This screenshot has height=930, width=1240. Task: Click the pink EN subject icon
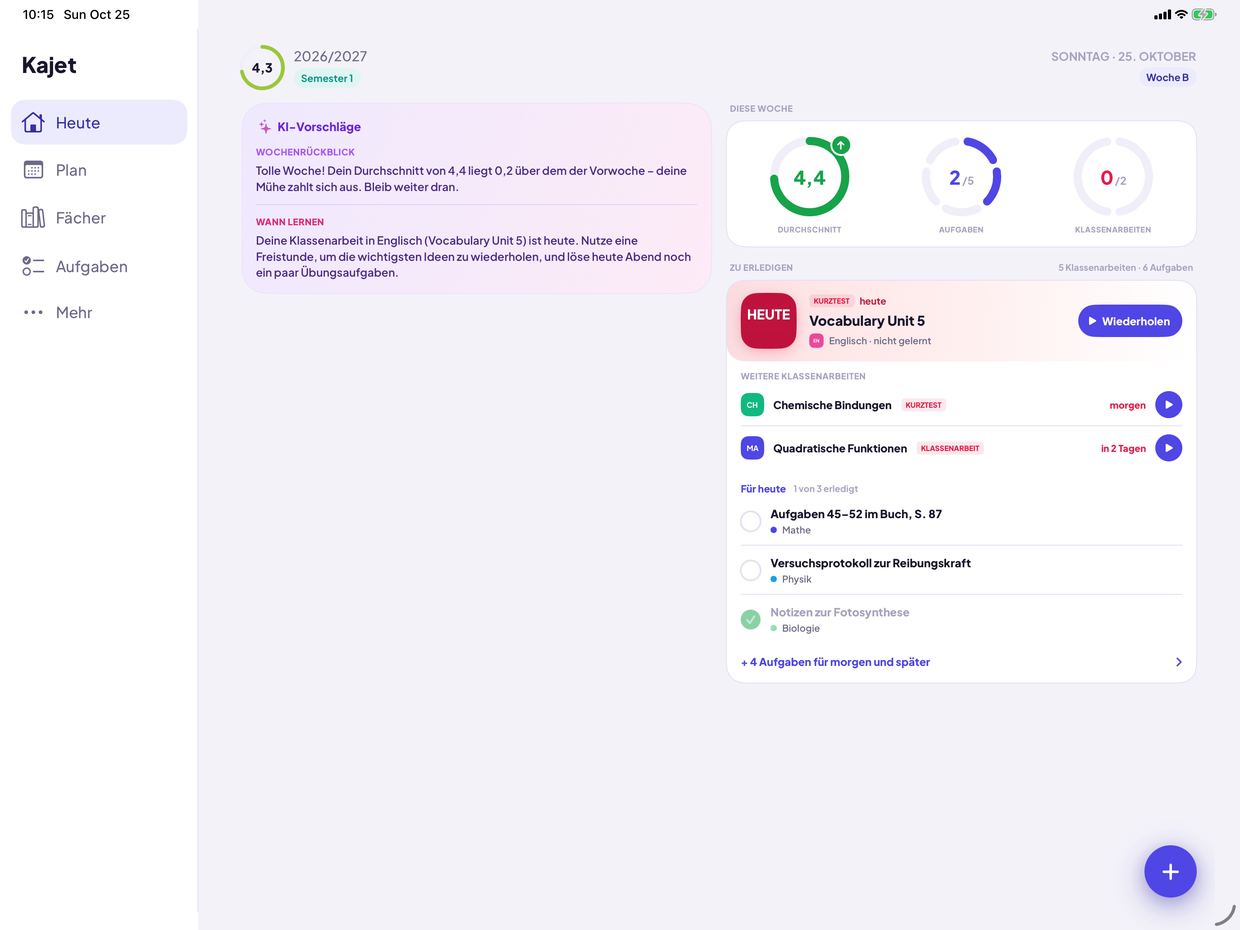[816, 341]
